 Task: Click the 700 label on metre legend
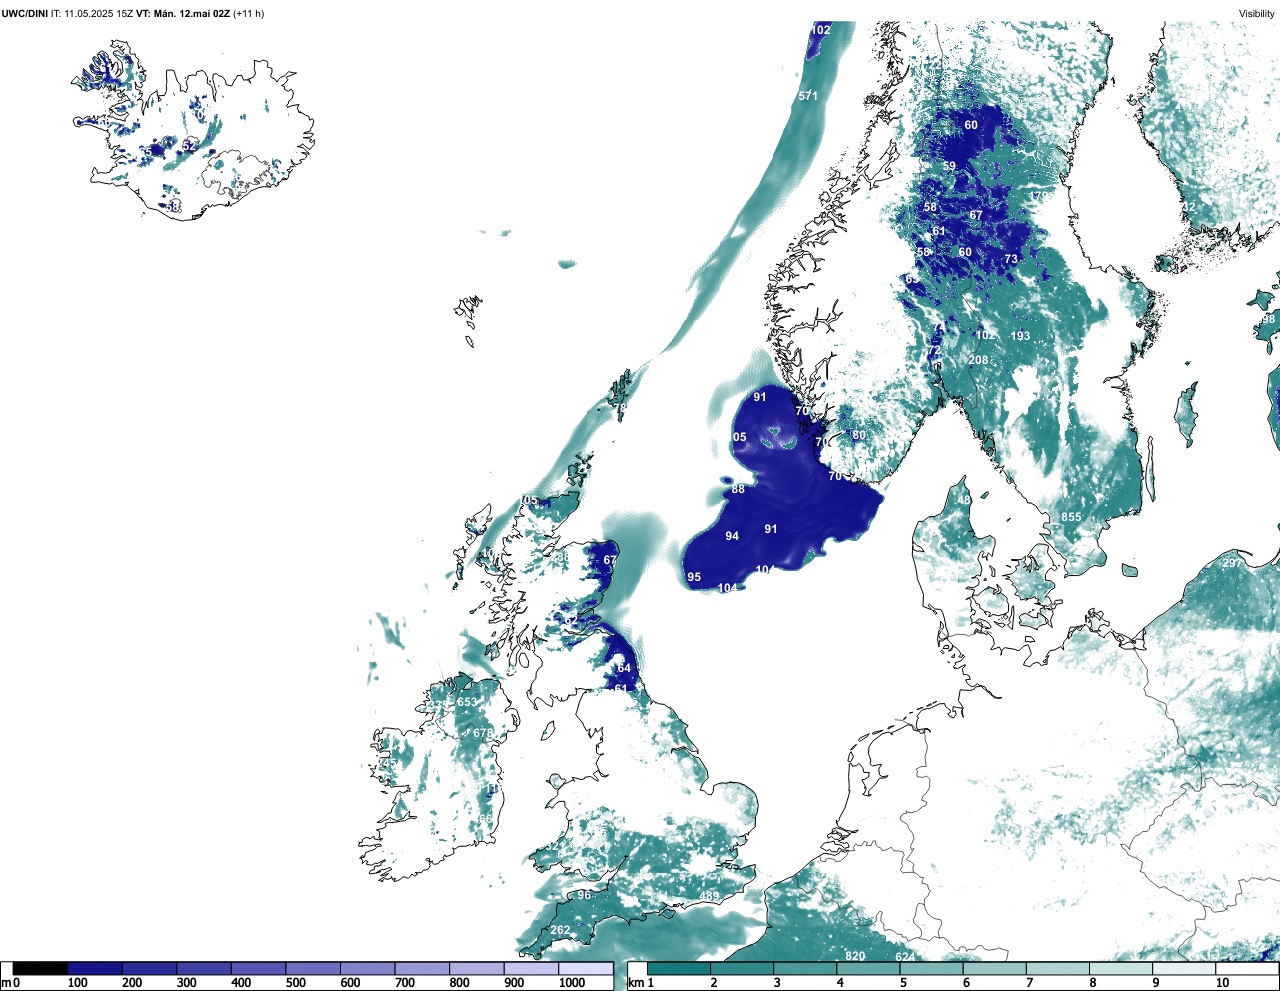click(x=405, y=983)
